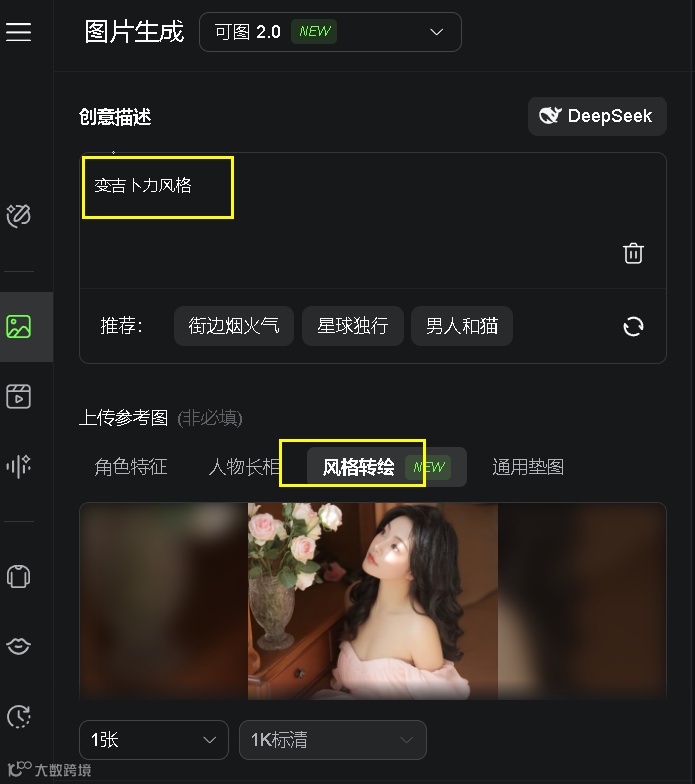Open the virtual try-on clothing icon
This screenshot has width=695, height=784.
click(18, 576)
